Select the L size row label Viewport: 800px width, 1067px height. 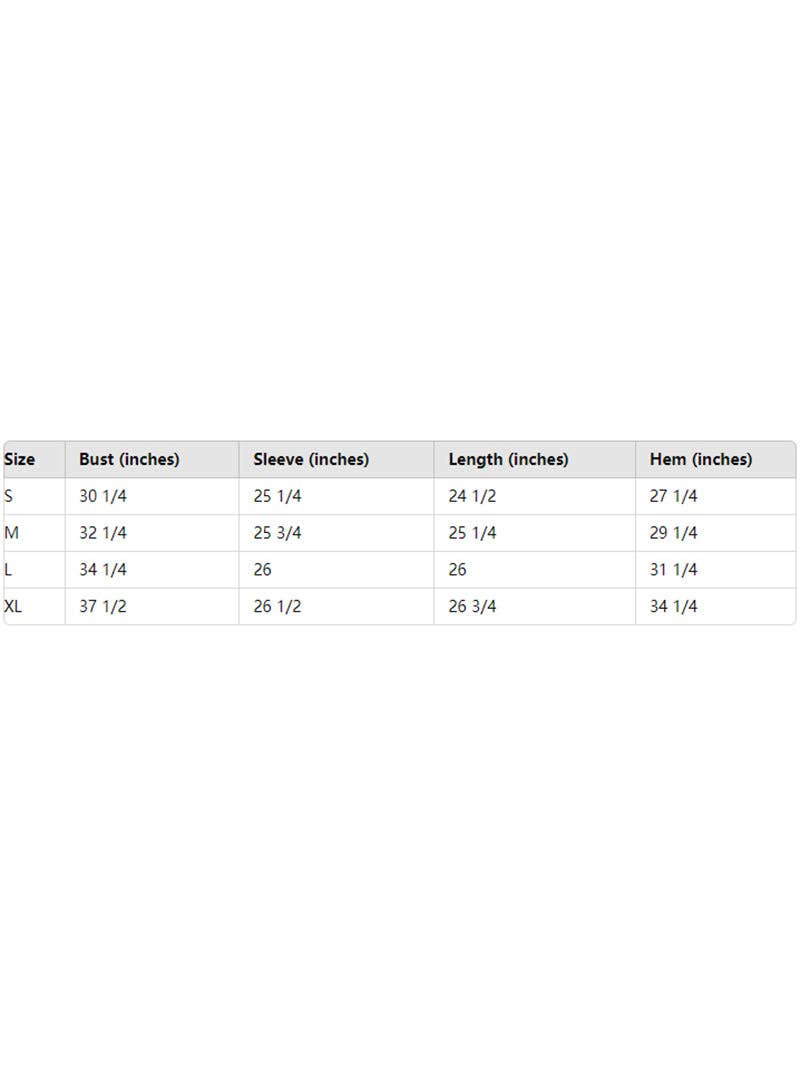[x=8, y=570]
